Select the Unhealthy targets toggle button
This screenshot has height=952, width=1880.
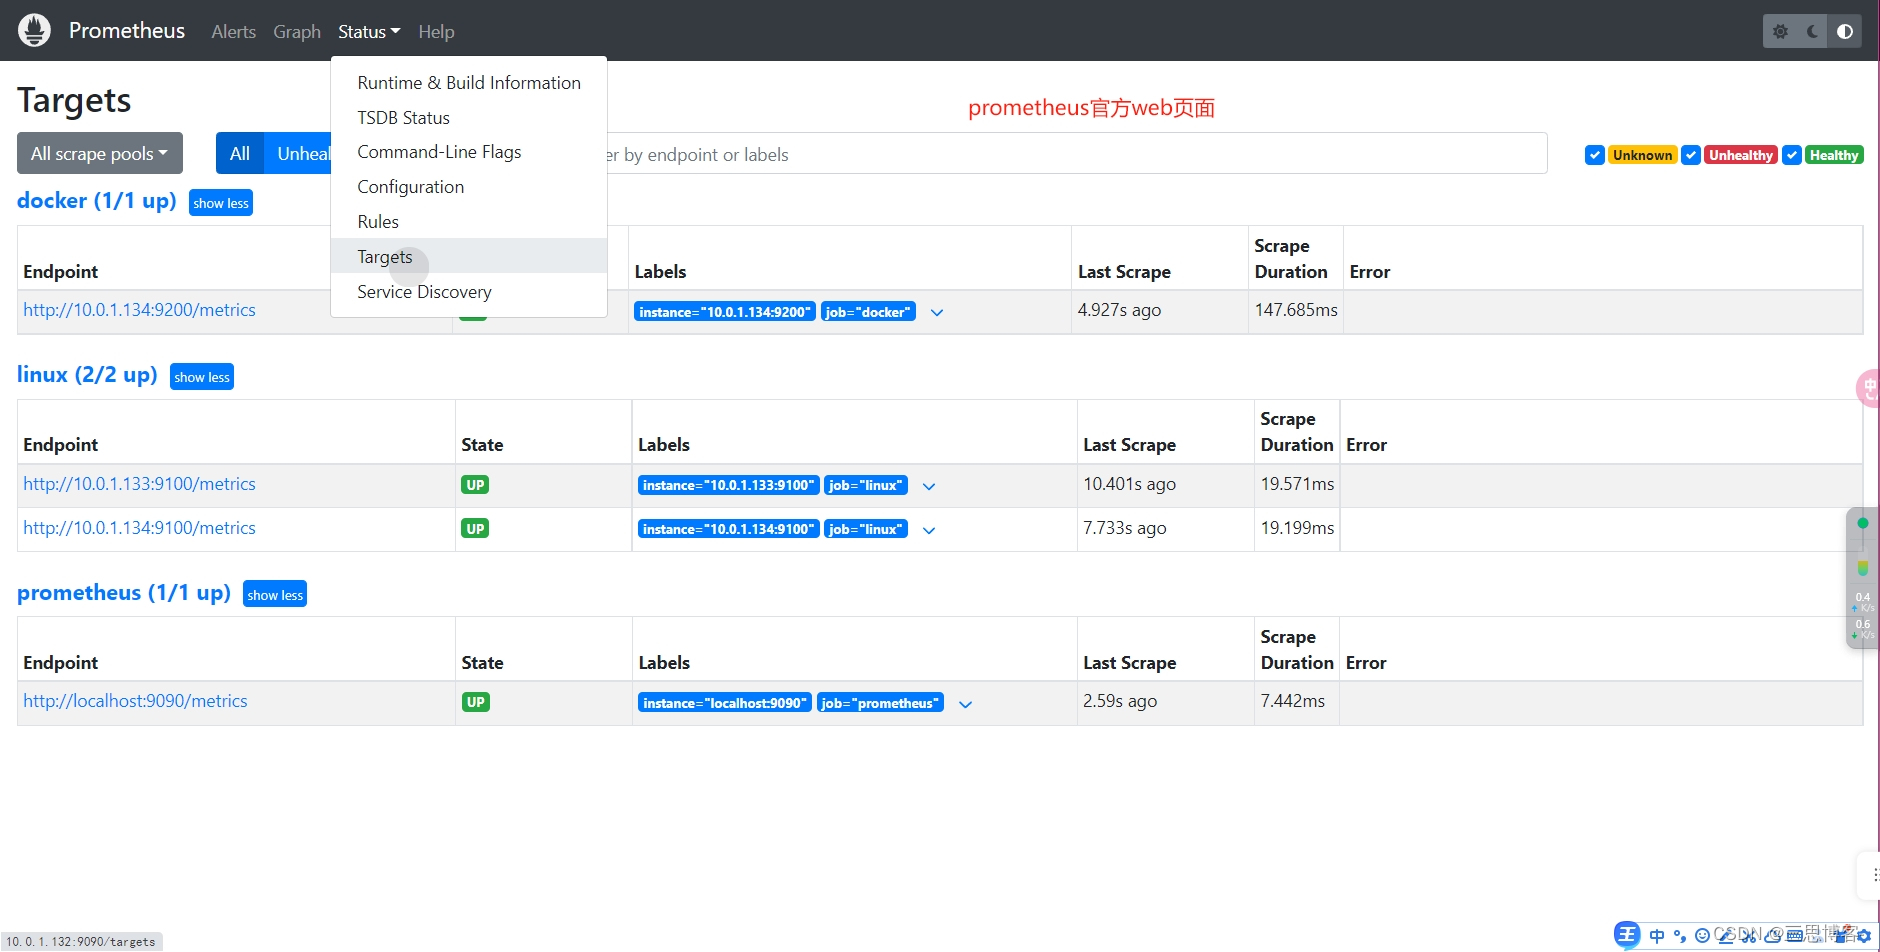click(x=297, y=153)
